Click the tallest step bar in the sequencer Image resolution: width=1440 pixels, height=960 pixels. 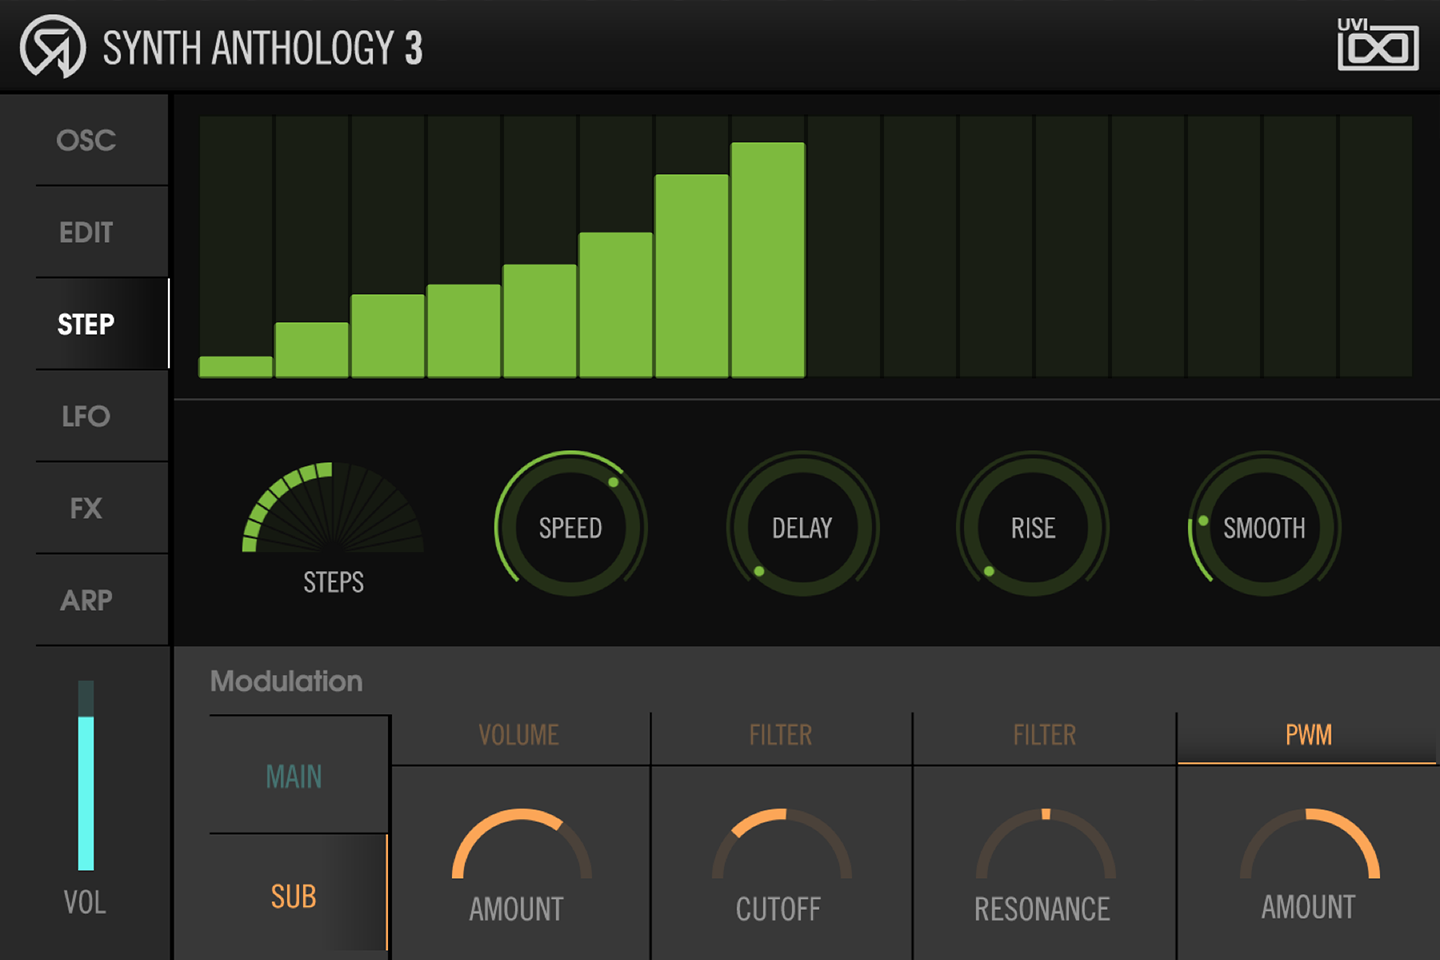(x=768, y=260)
